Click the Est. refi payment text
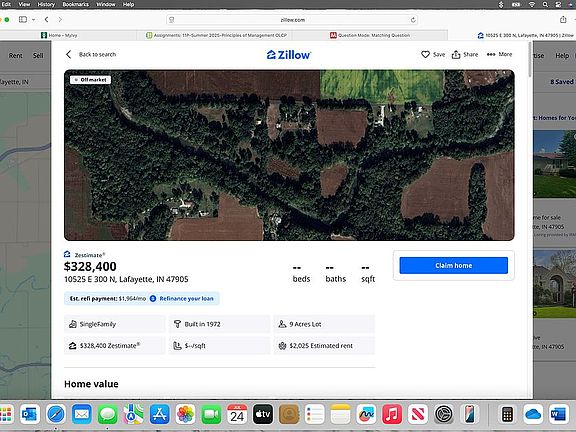This screenshot has width=576, height=432. (x=108, y=299)
